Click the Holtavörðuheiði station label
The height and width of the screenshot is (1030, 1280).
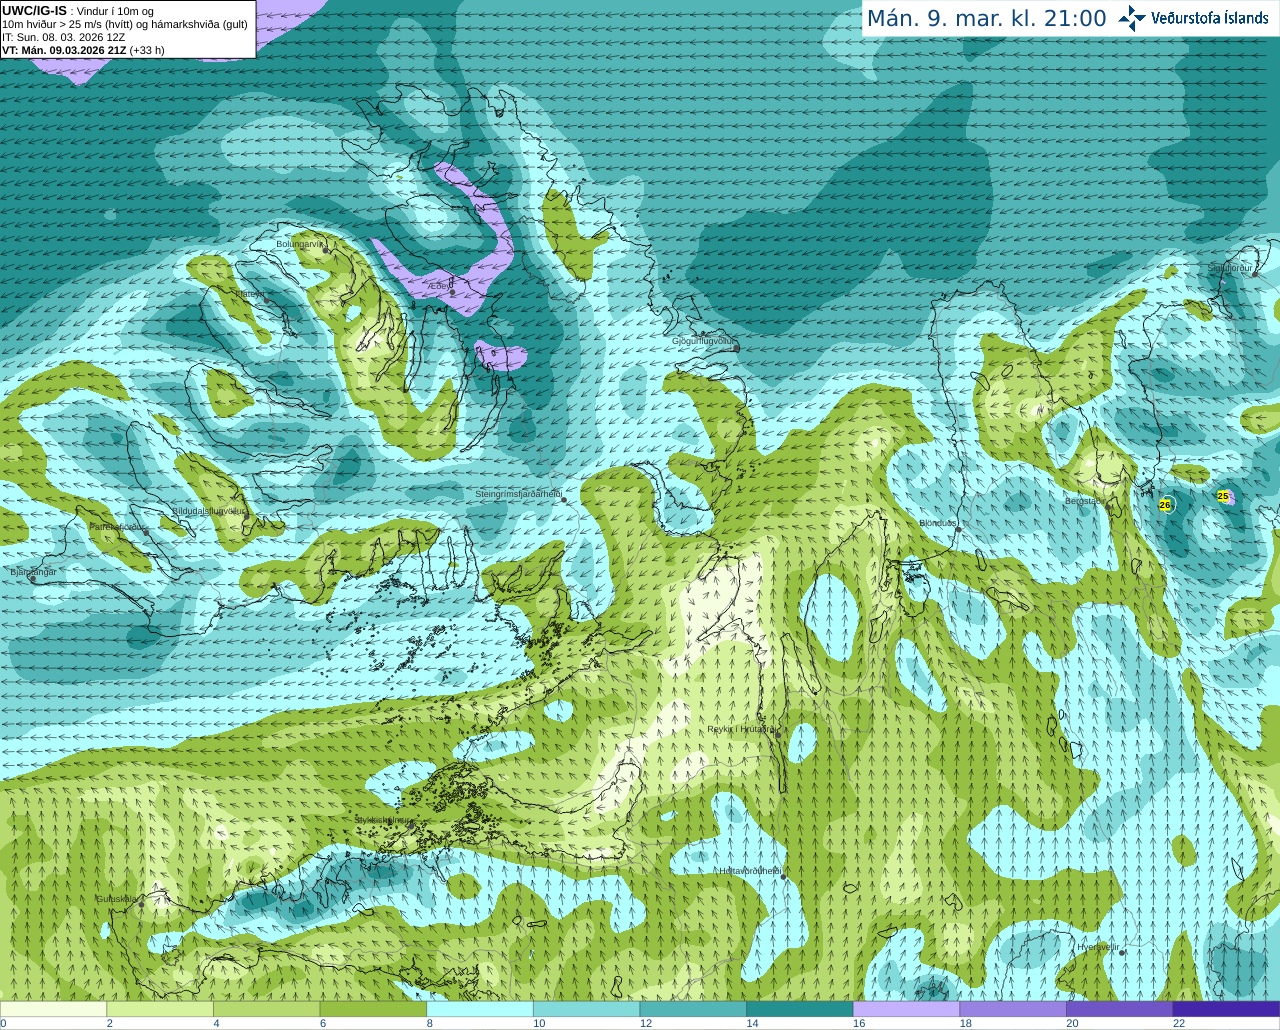(750, 871)
